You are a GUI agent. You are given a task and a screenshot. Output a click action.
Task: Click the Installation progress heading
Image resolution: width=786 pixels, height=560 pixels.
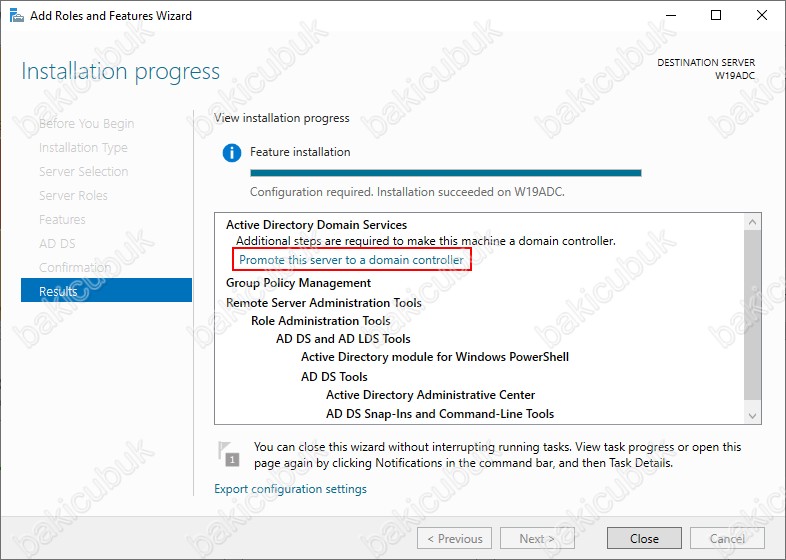point(120,71)
